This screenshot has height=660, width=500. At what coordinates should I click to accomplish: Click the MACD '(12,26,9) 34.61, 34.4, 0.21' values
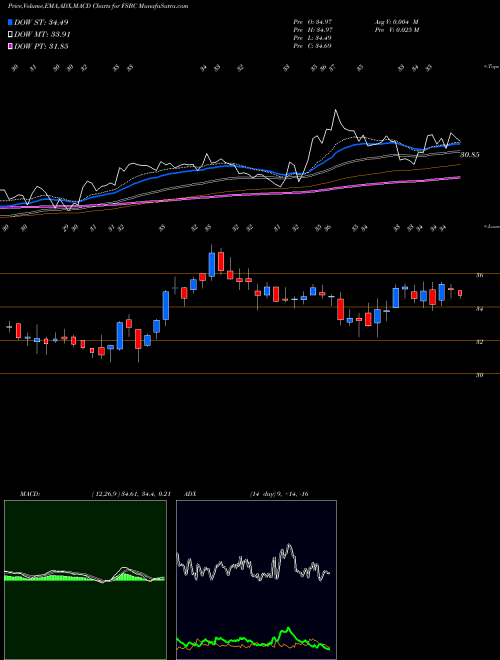pos(130,494)
